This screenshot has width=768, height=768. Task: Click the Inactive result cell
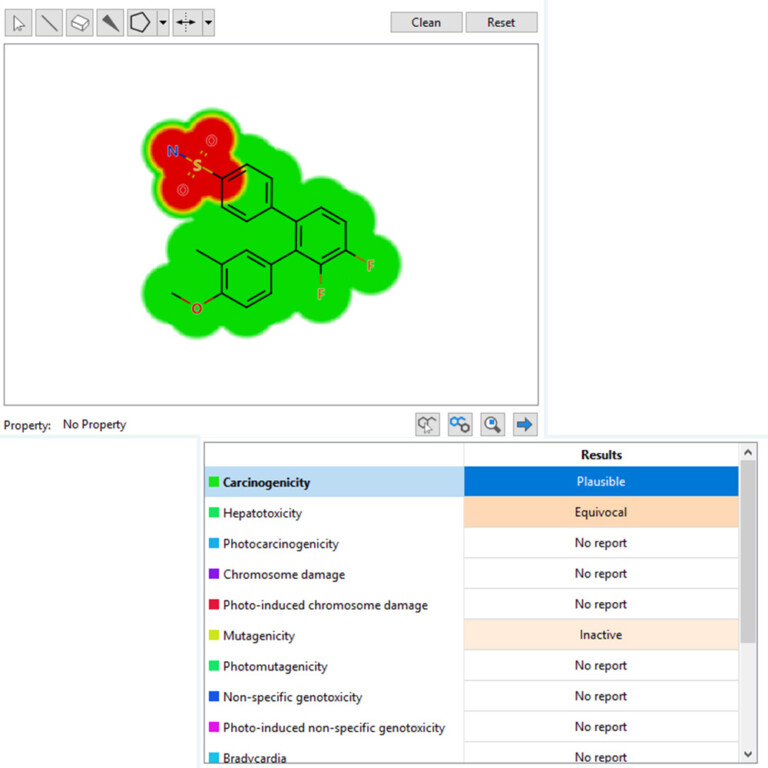pyautogui.click(x=601, y=635)
